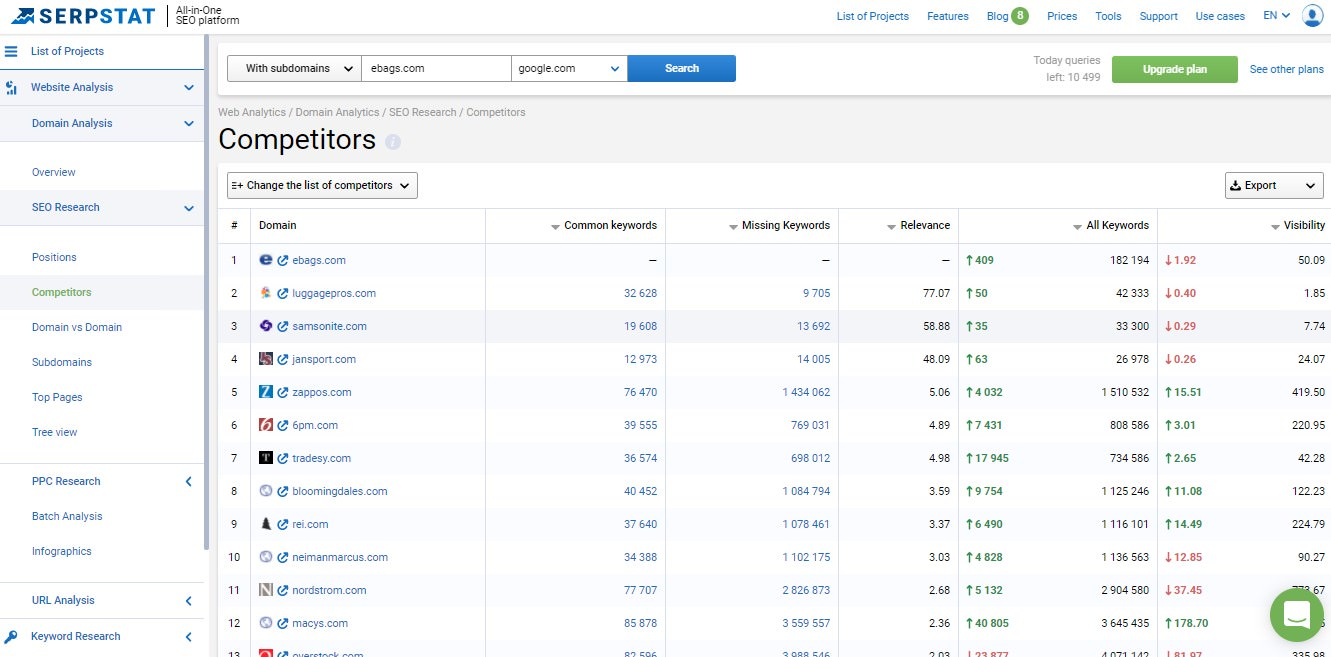
Task: Open Top Pages in sidebar
Action: pos(57,397)
